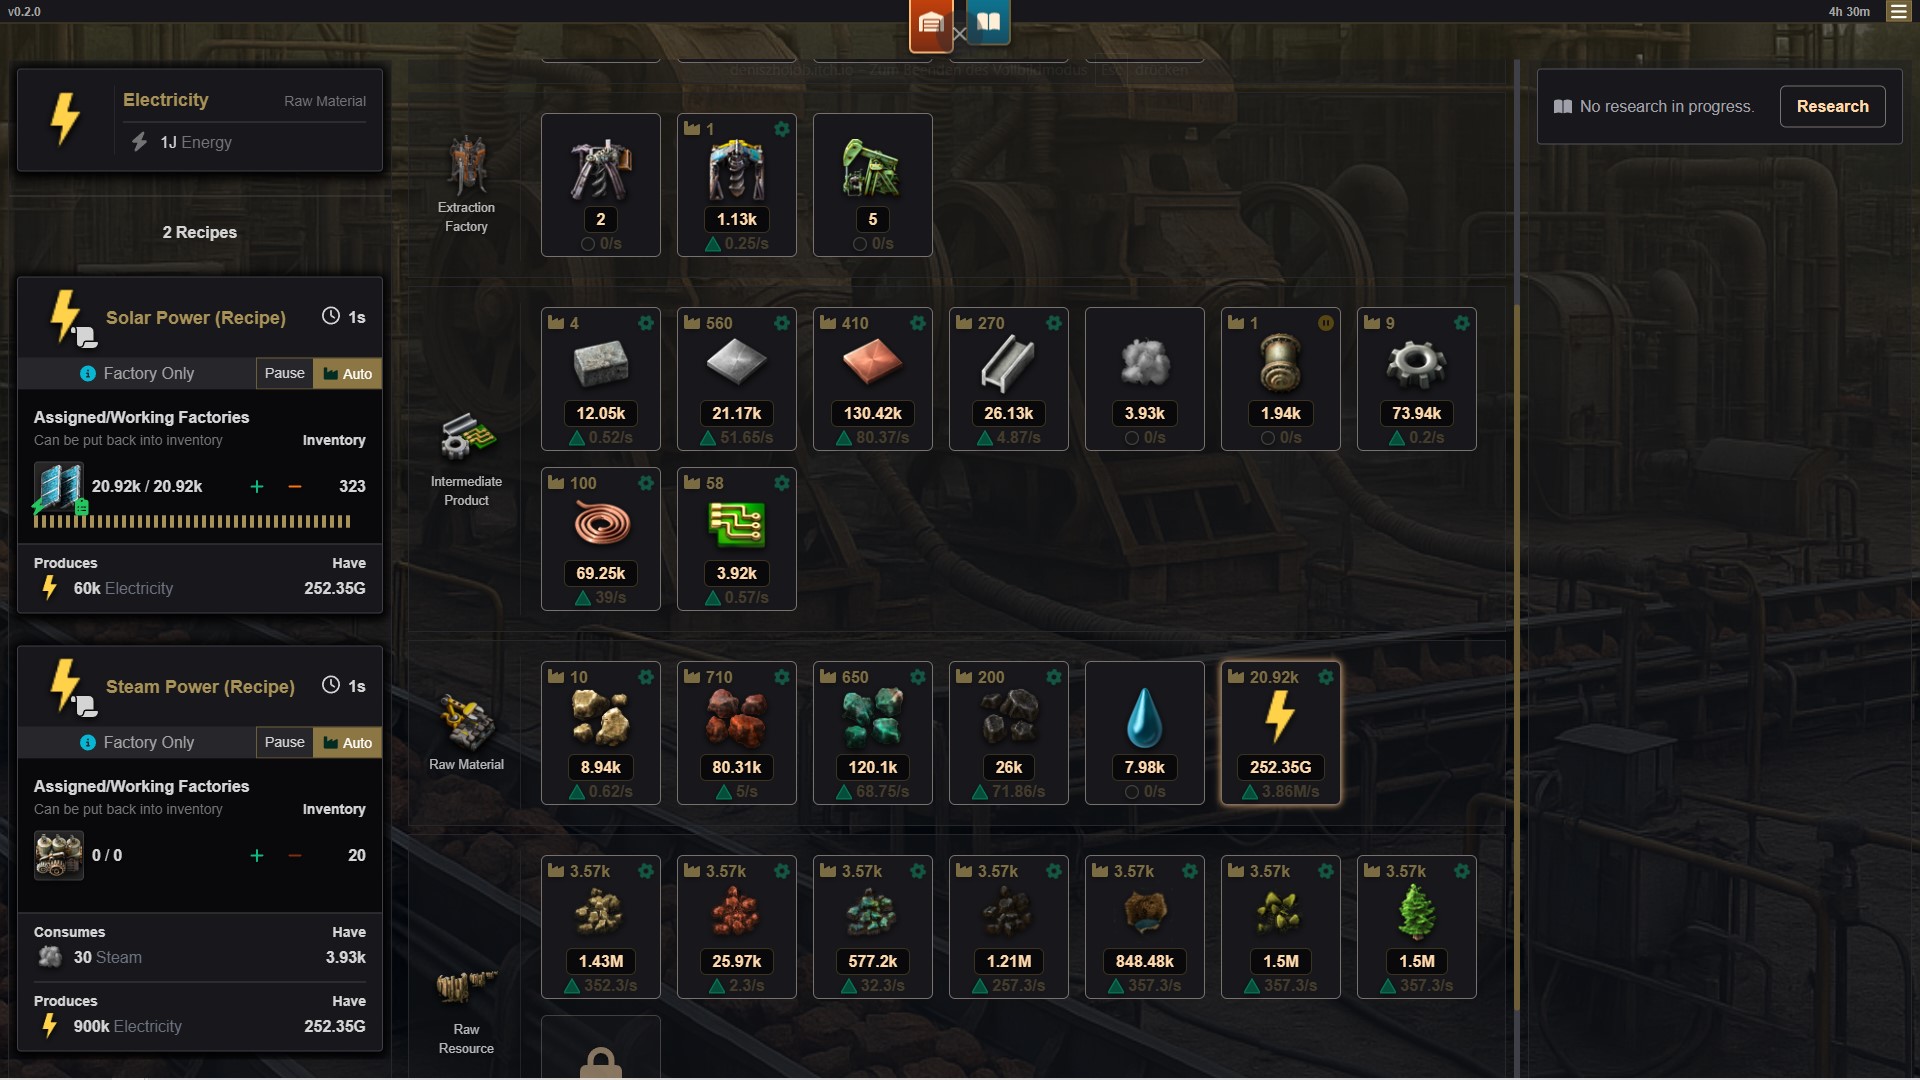Set Steam Power recipe to Auto
Image resolution: width=1920 pixels, height=1080 pixels.
pyautogui.click(x=347, y=742)
